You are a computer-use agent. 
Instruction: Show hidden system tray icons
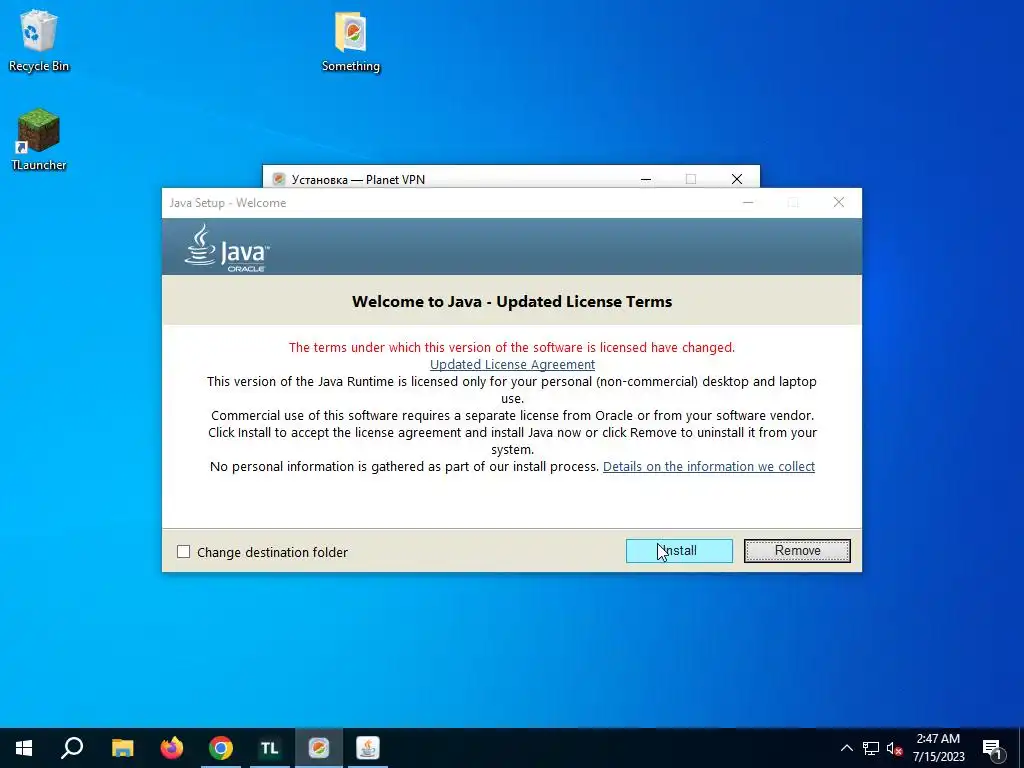[846, 748]
